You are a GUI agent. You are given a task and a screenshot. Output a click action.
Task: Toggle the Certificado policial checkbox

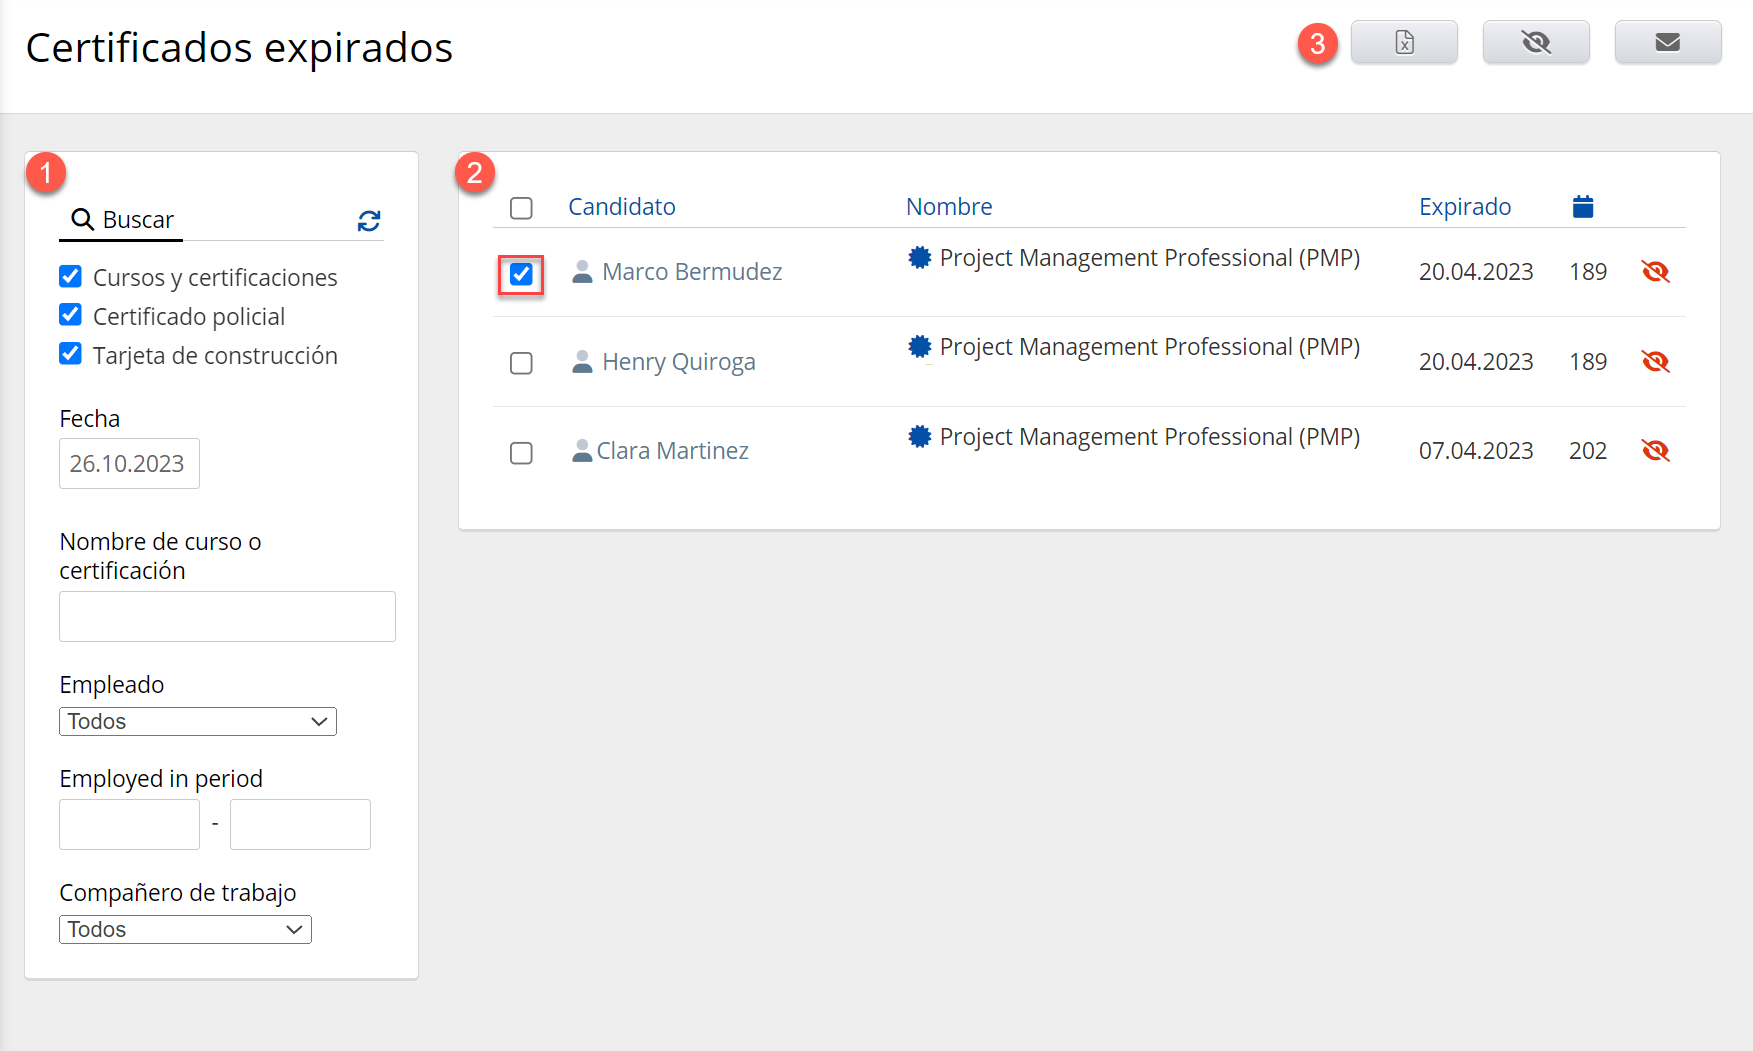point(71,315)
